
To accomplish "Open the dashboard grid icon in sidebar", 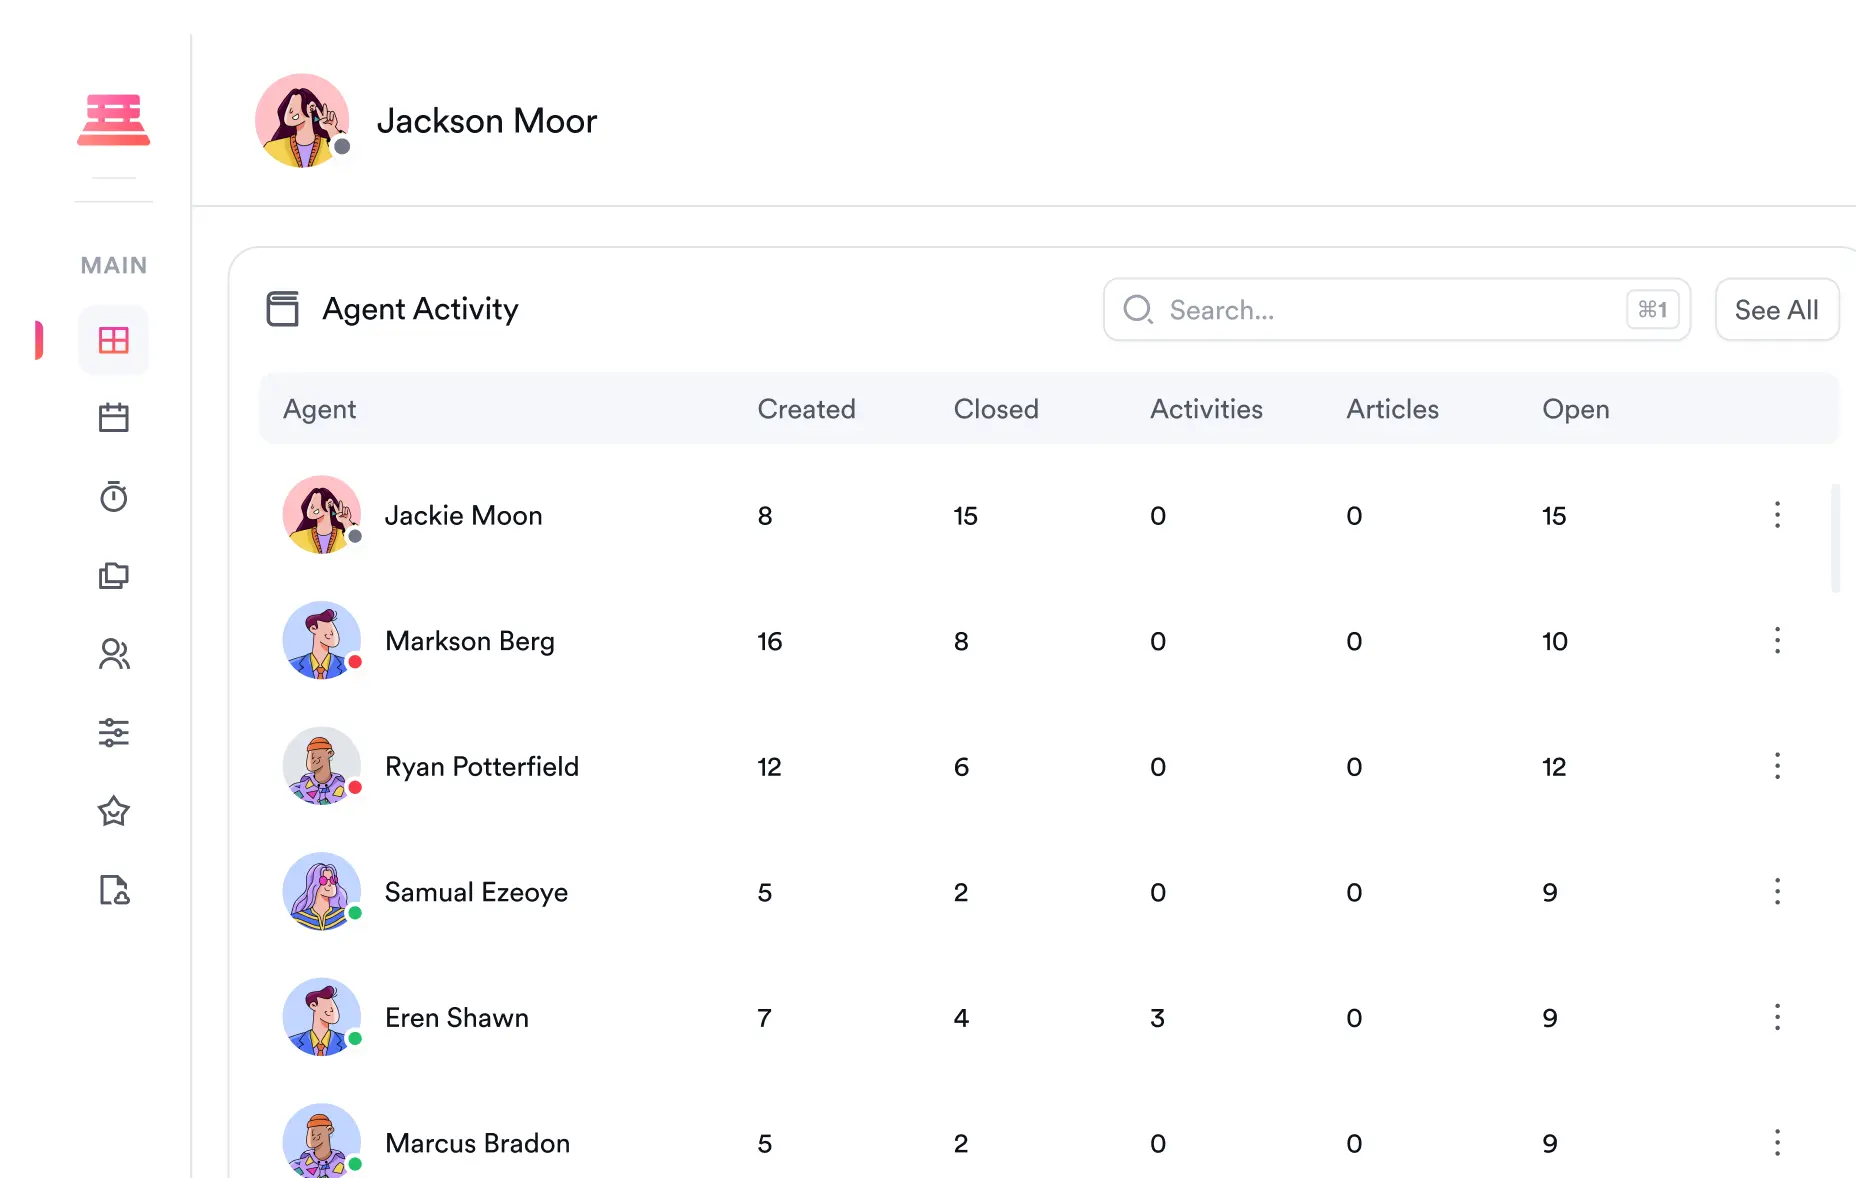I will [x=114, y=340].
